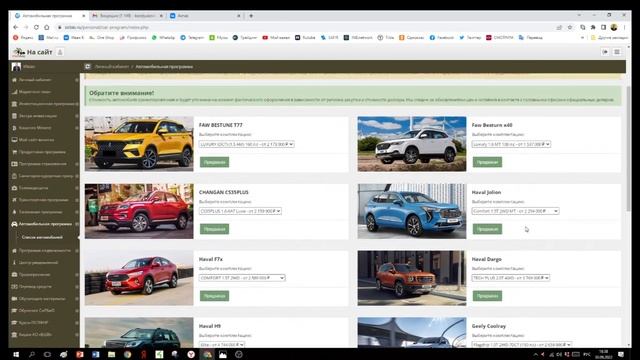
Task: Open the WhatsApp bookmark
Action: click(x=163, y=38)
